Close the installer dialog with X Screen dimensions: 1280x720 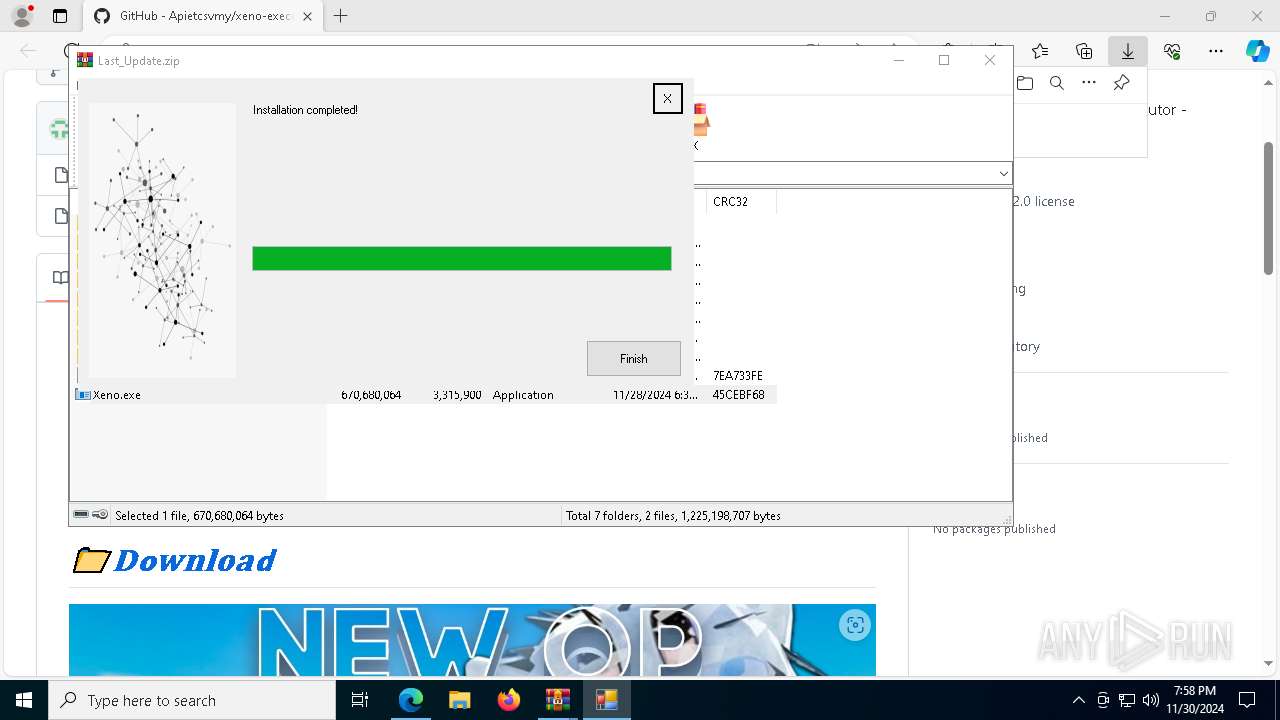click(x=667, y=98)
